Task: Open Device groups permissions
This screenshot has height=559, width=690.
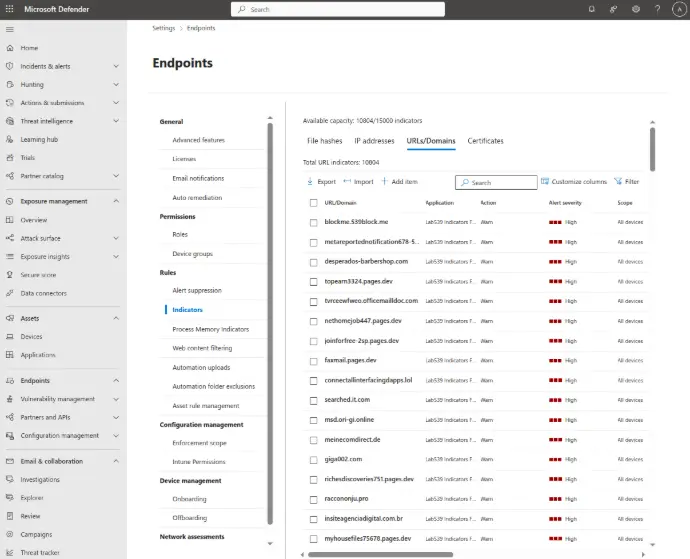Action: [x=192, y=254]
